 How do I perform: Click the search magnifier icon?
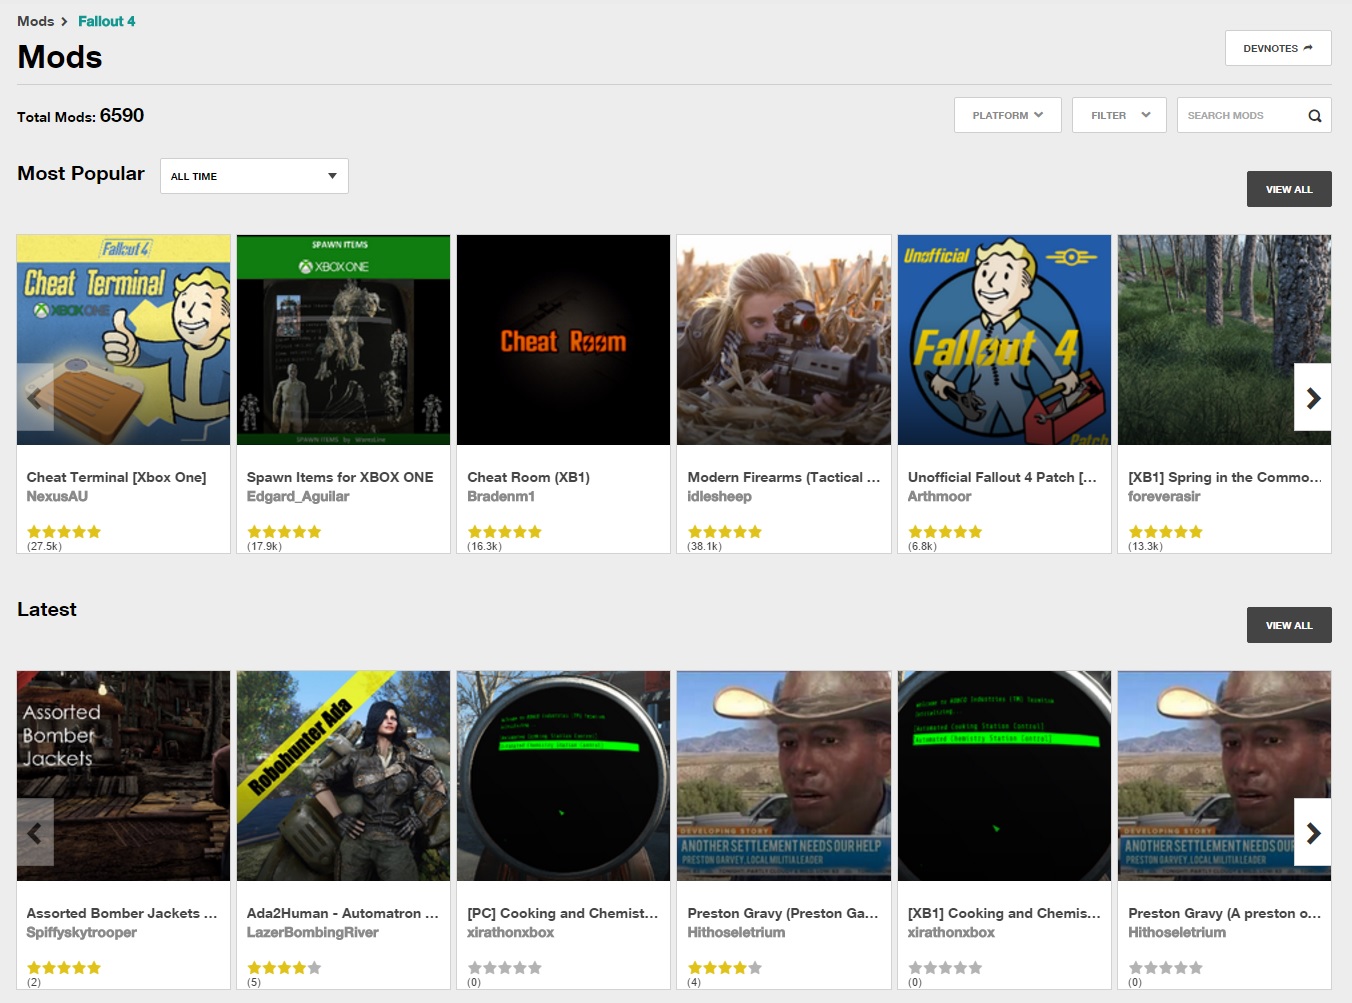[1314, 116]
